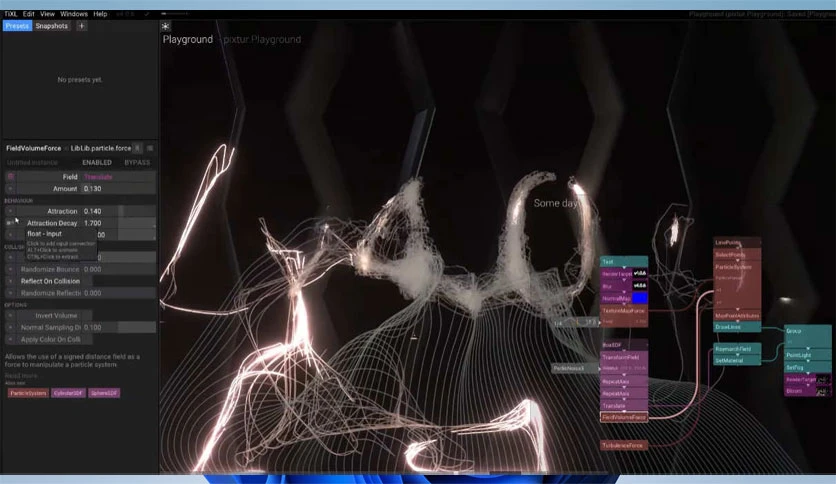
Task: Toggle Apply Color On Collision option
Action: (x=55, y=339)
